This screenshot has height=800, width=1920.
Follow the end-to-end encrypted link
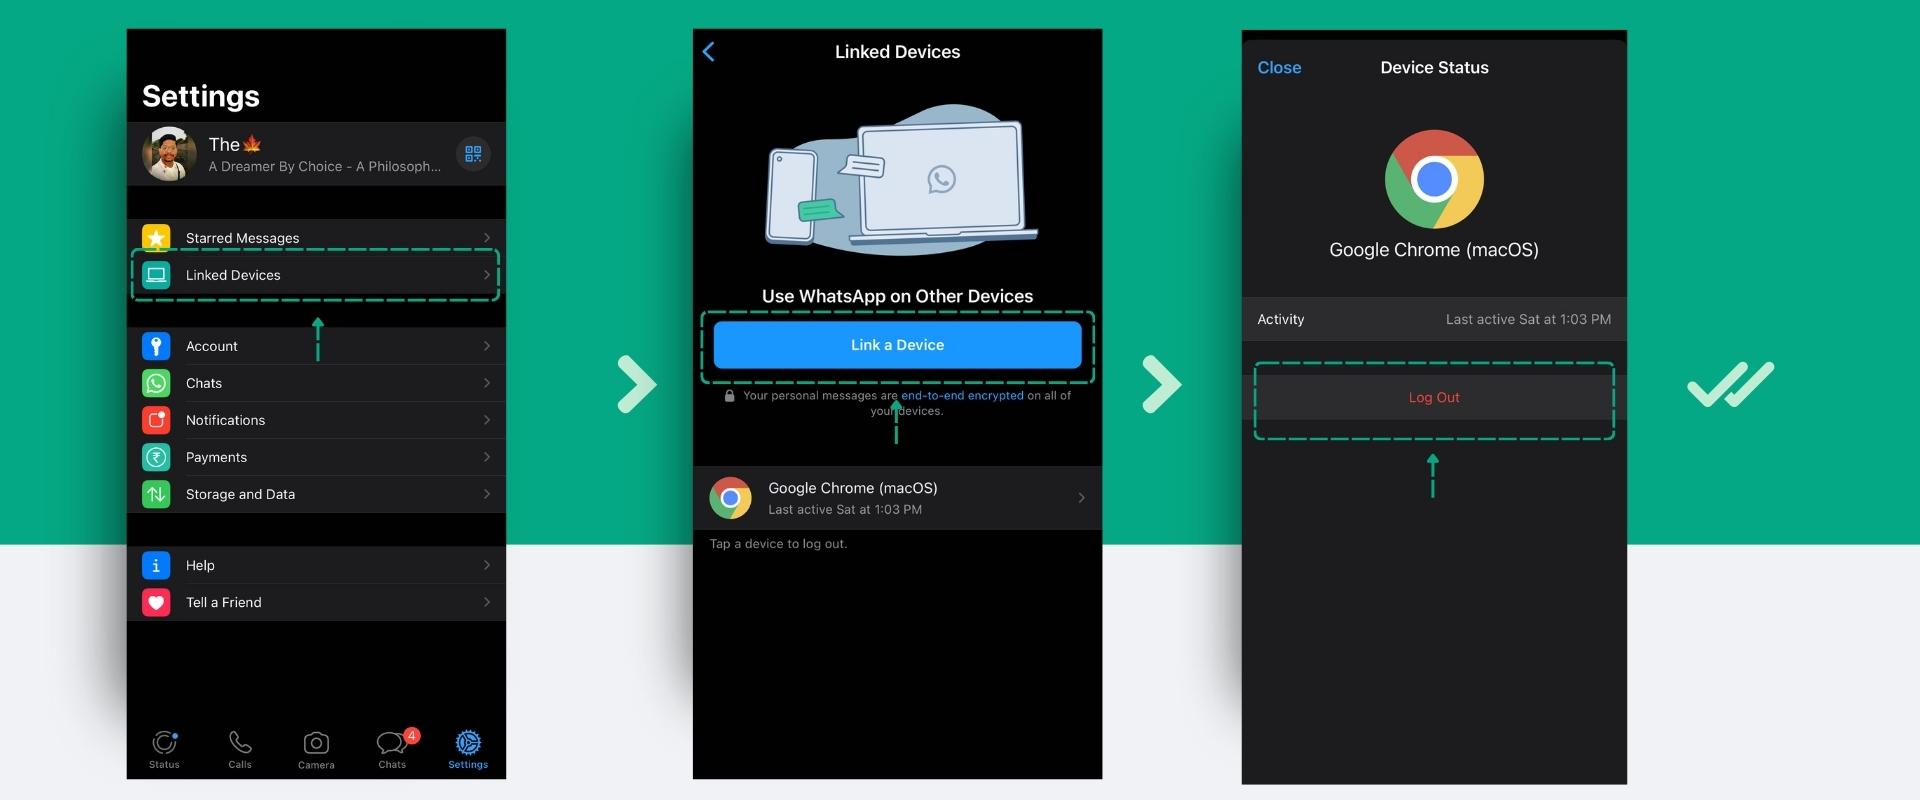click(x=962, y=396)
